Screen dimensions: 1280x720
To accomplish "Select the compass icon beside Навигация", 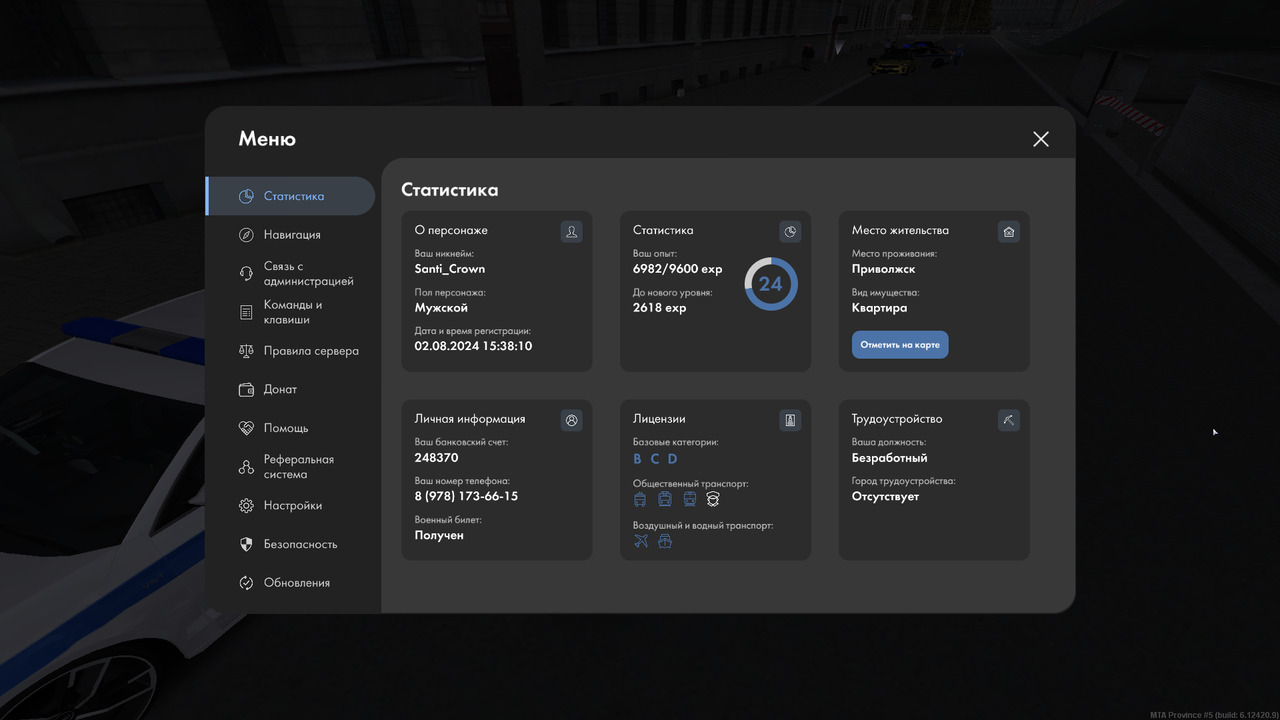I will click(245, 234).
